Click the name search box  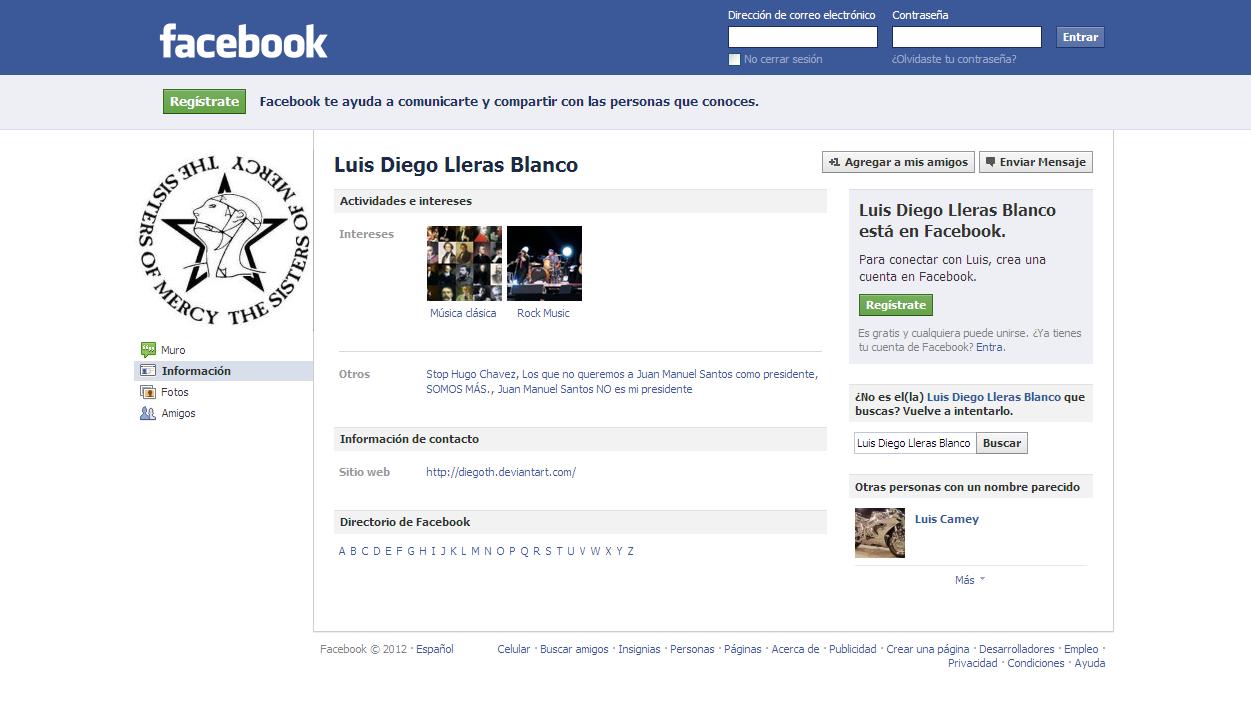point(914,443)
